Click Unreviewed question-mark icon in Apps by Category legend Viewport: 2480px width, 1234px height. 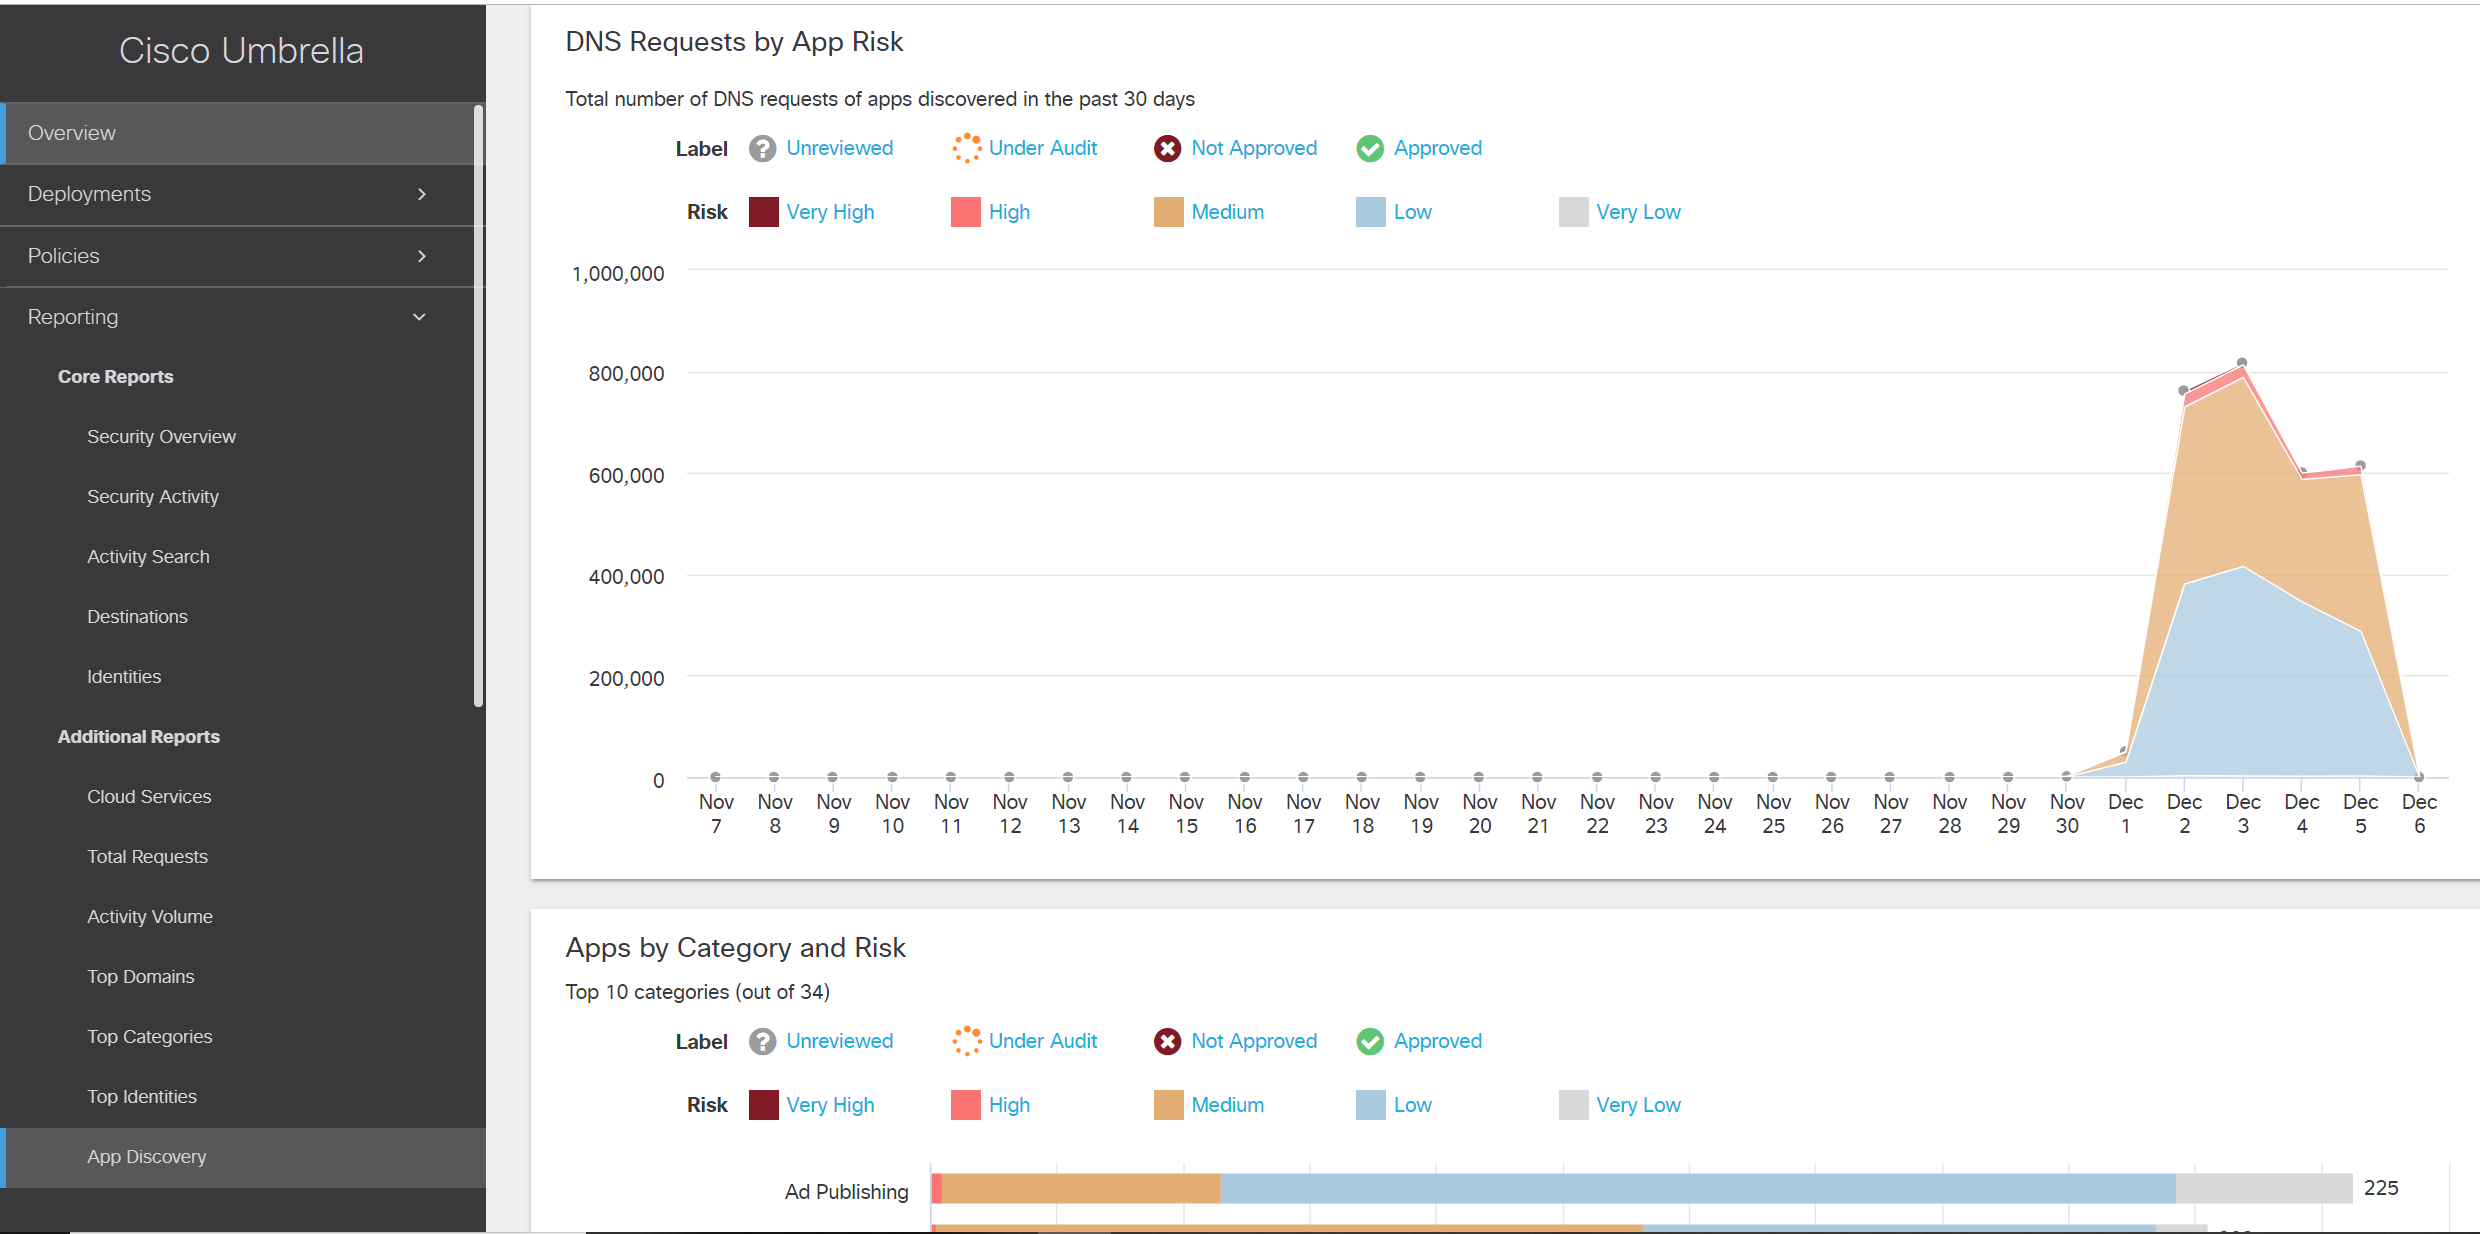coord(763,1042)
